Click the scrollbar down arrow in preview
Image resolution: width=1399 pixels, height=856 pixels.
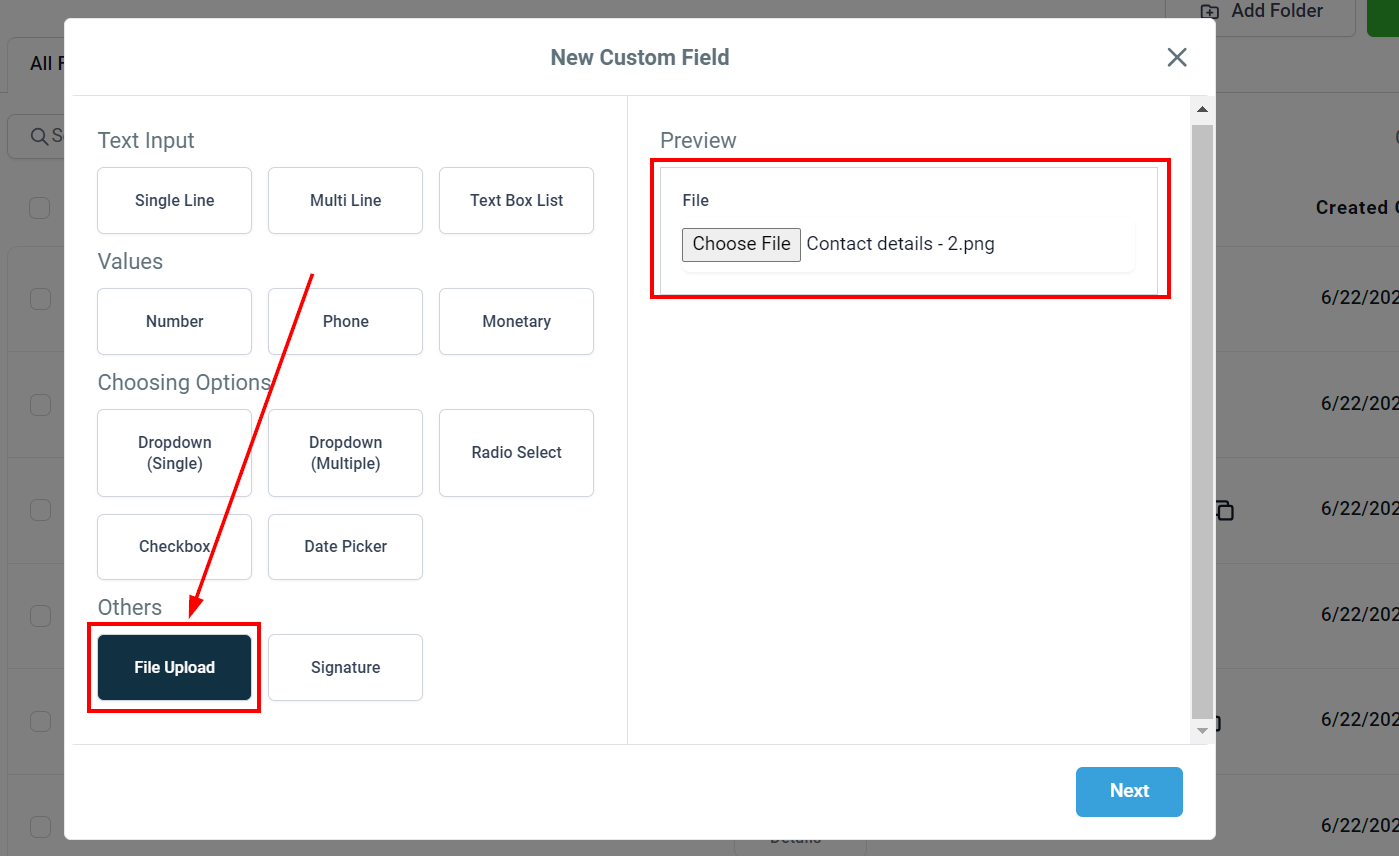[1202, 731]
